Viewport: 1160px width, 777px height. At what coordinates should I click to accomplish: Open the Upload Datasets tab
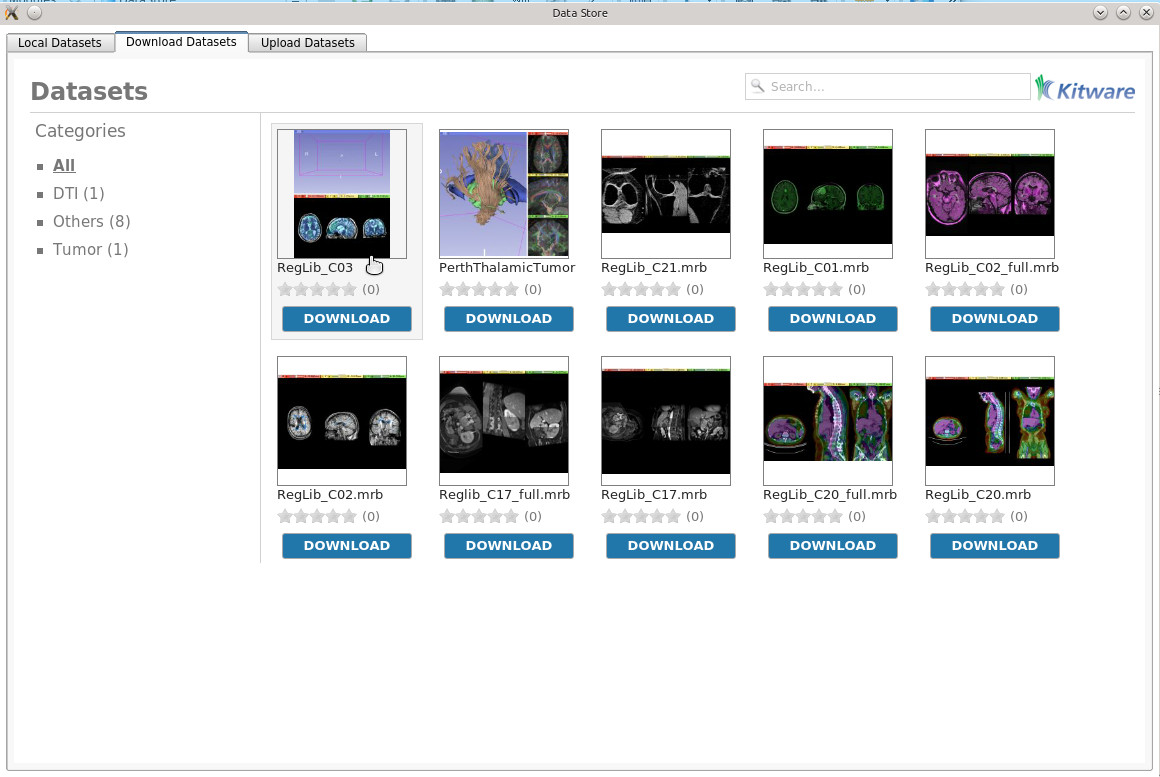(x=308, y=43)
